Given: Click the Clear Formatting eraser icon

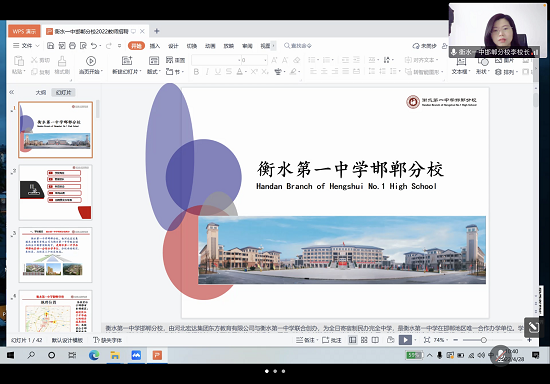Looking at the screenshot, I should pos(297,60).
